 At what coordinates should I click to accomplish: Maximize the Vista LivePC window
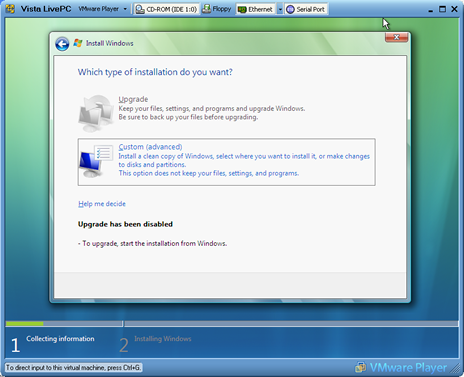pyautogui.click(x=442, y=9)
